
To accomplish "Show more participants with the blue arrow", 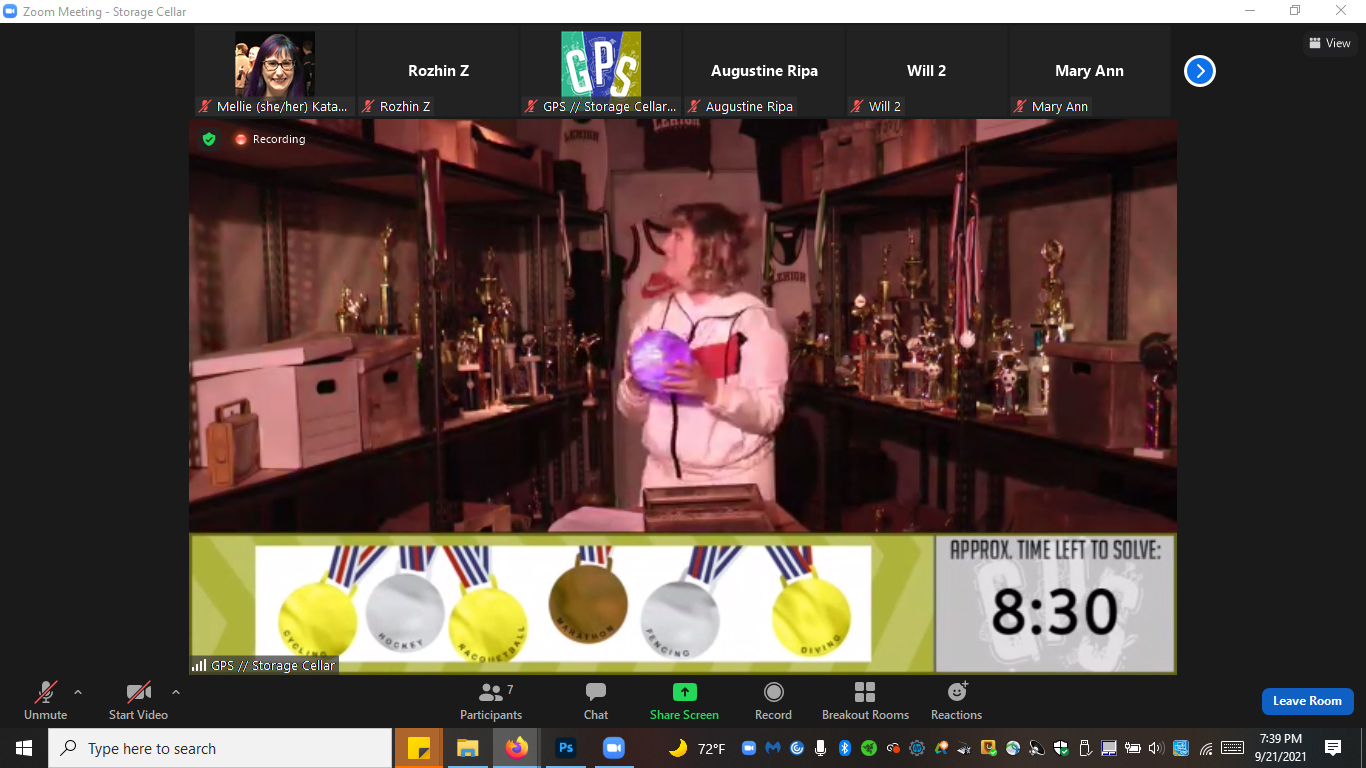I will (x=1199, y=71).
